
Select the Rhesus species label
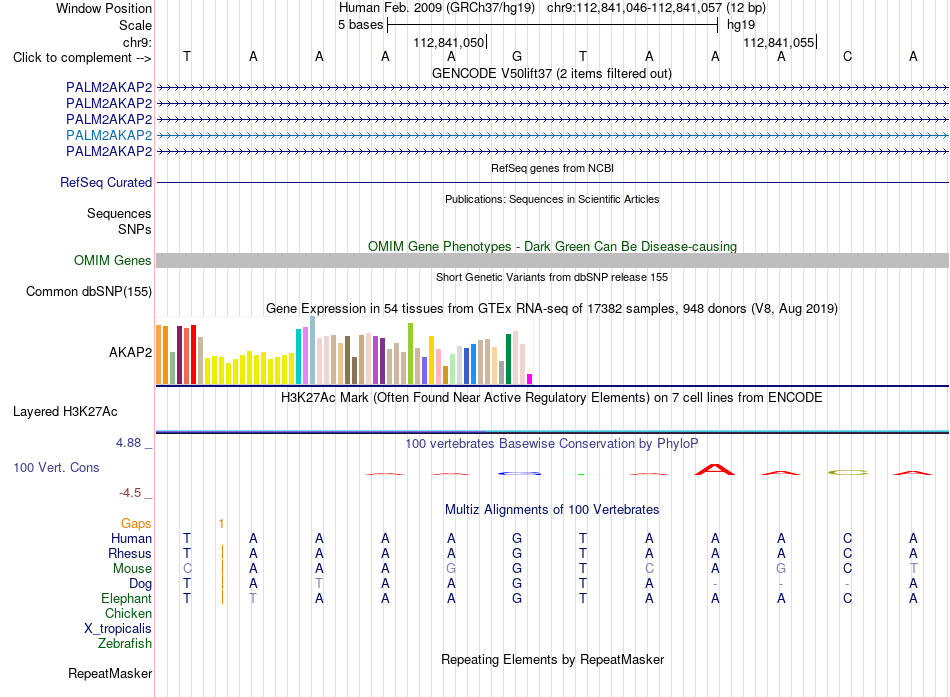coord(130,553)
